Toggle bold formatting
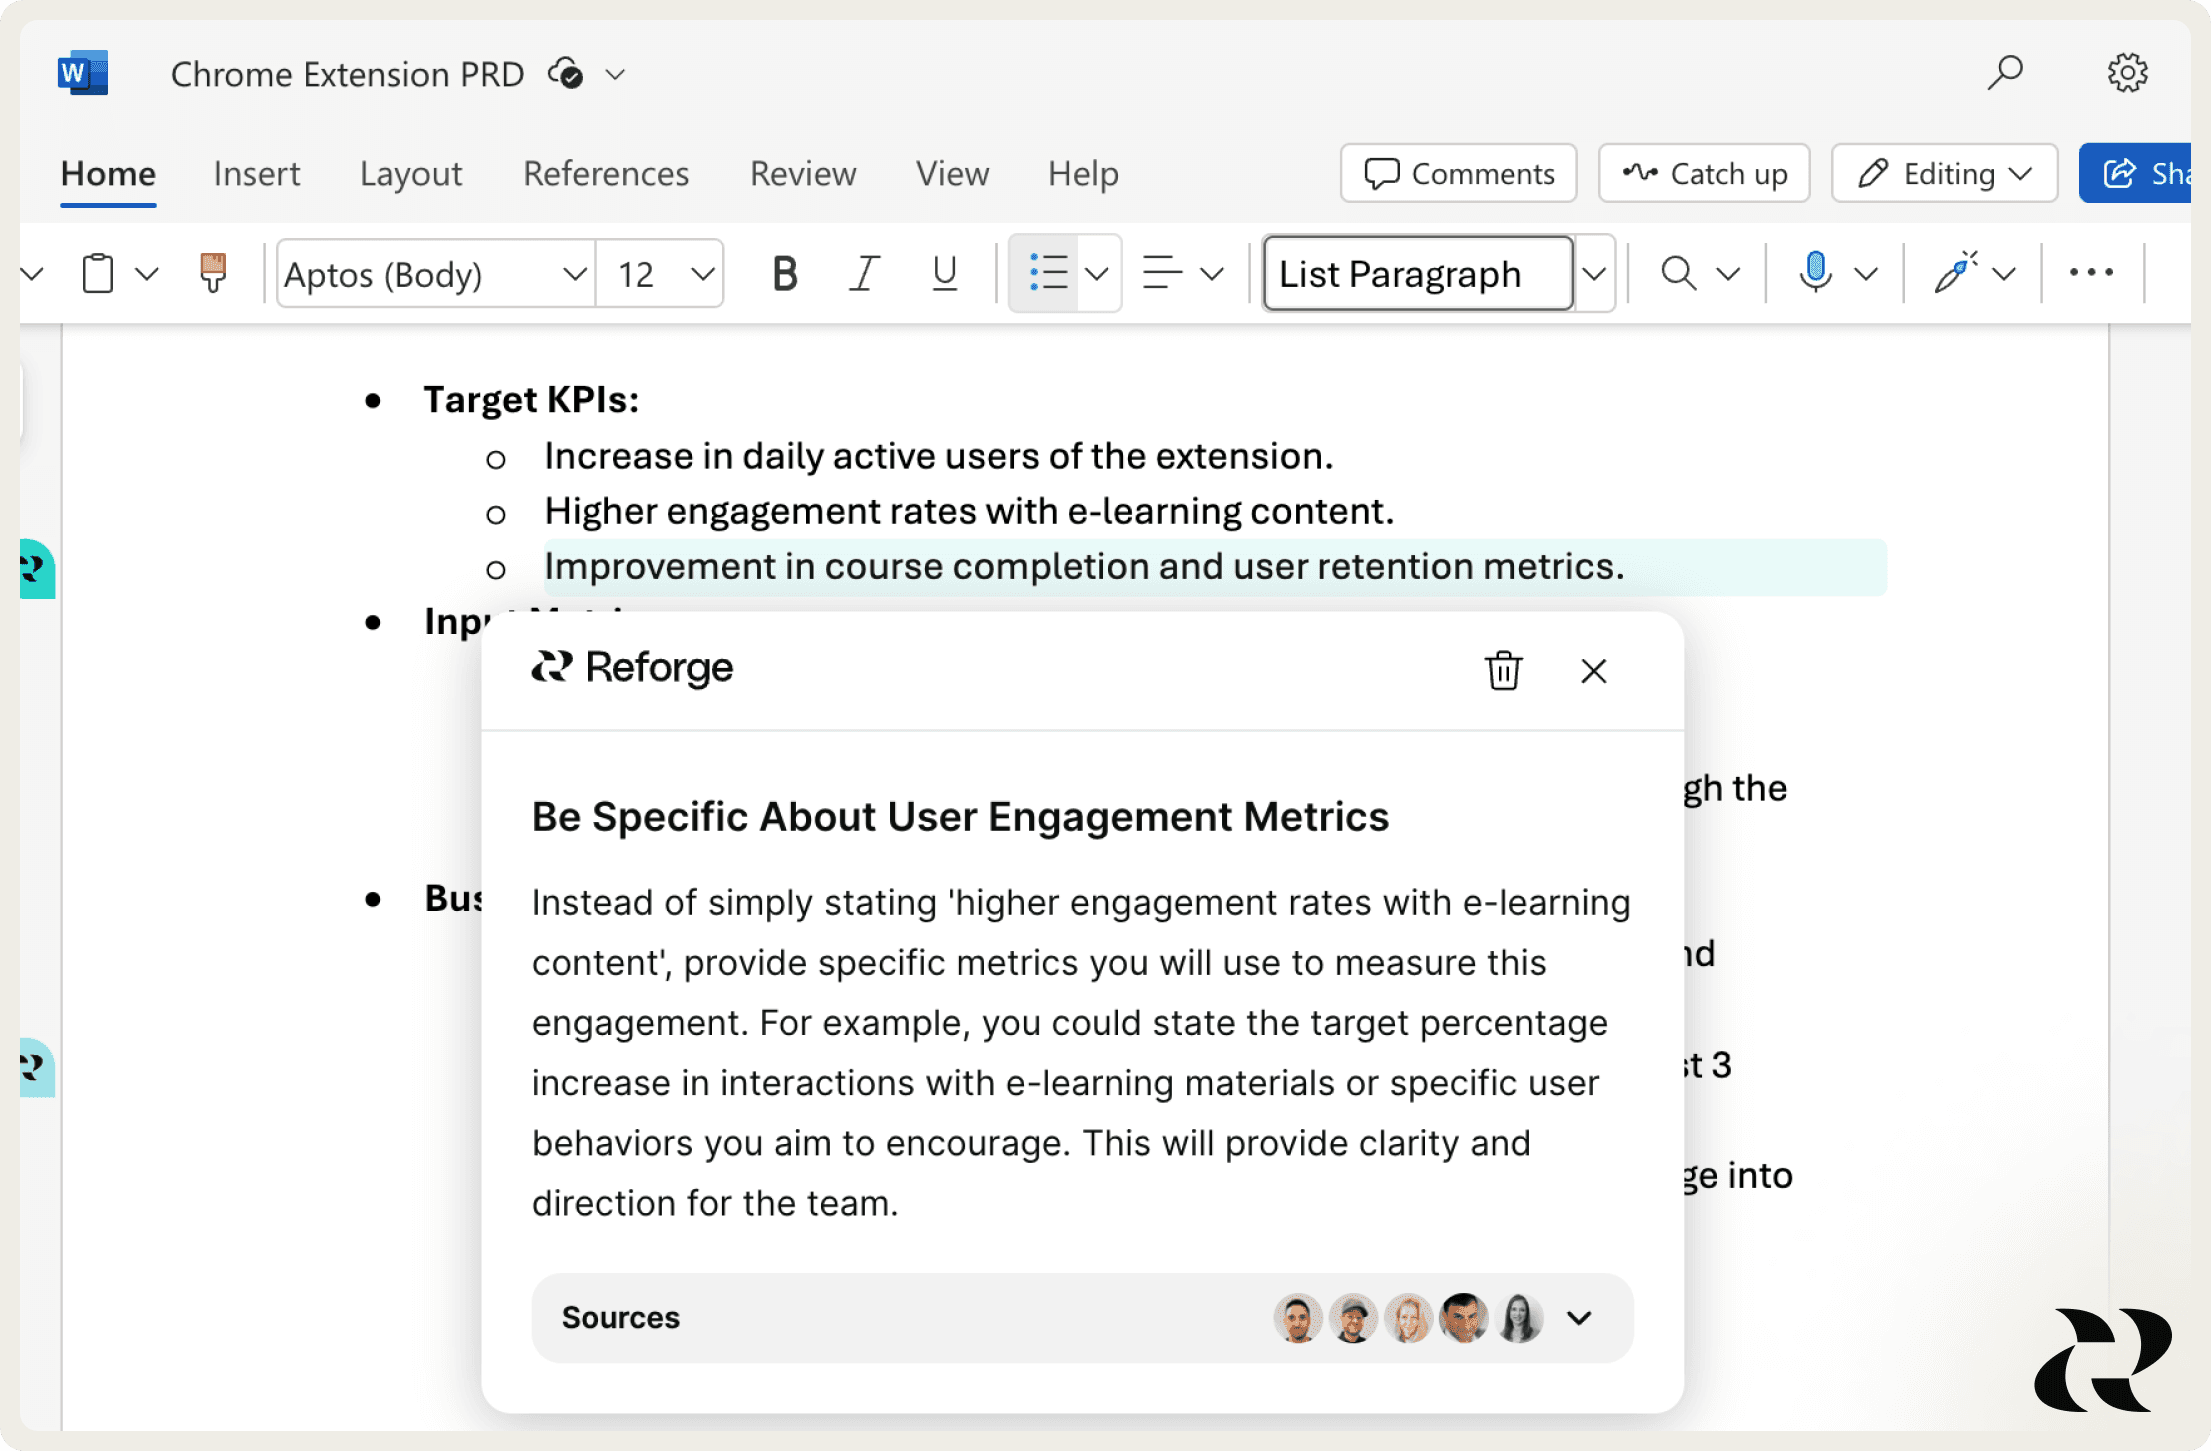 click(784, 273)
